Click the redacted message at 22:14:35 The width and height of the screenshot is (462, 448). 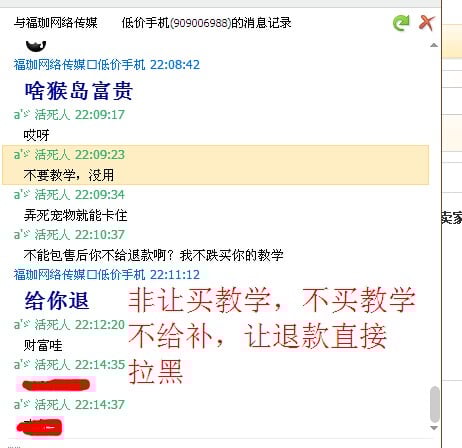pyautogui.click(x=56, y=384)
